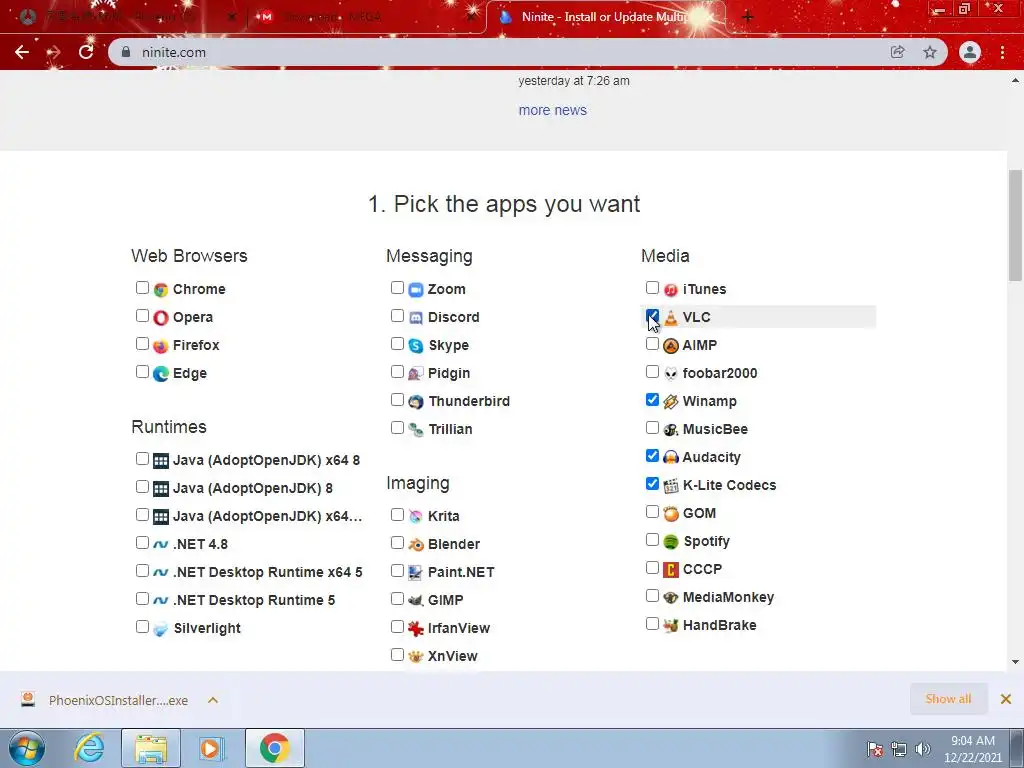Reload the page with the refresh icon
Screen dimensions: 1024x768
tap(86, 52)
